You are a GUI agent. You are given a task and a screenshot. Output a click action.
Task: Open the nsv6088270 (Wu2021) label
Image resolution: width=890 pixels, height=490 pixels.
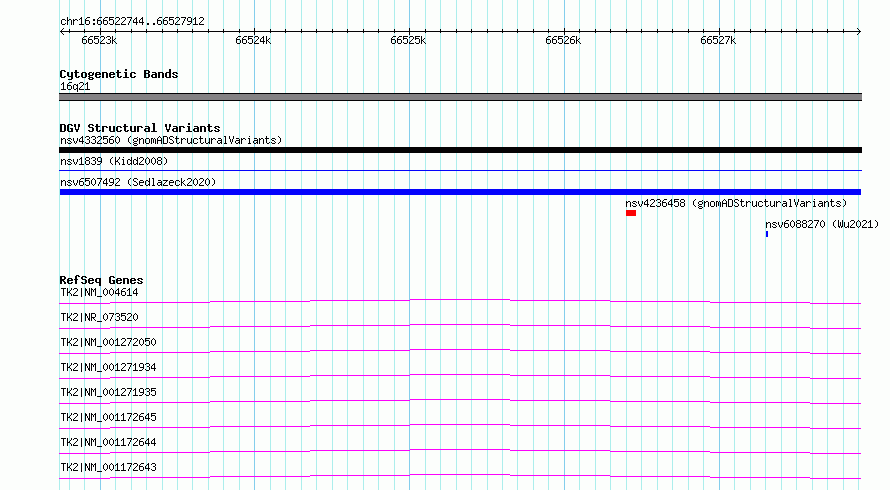click(822, 224)
